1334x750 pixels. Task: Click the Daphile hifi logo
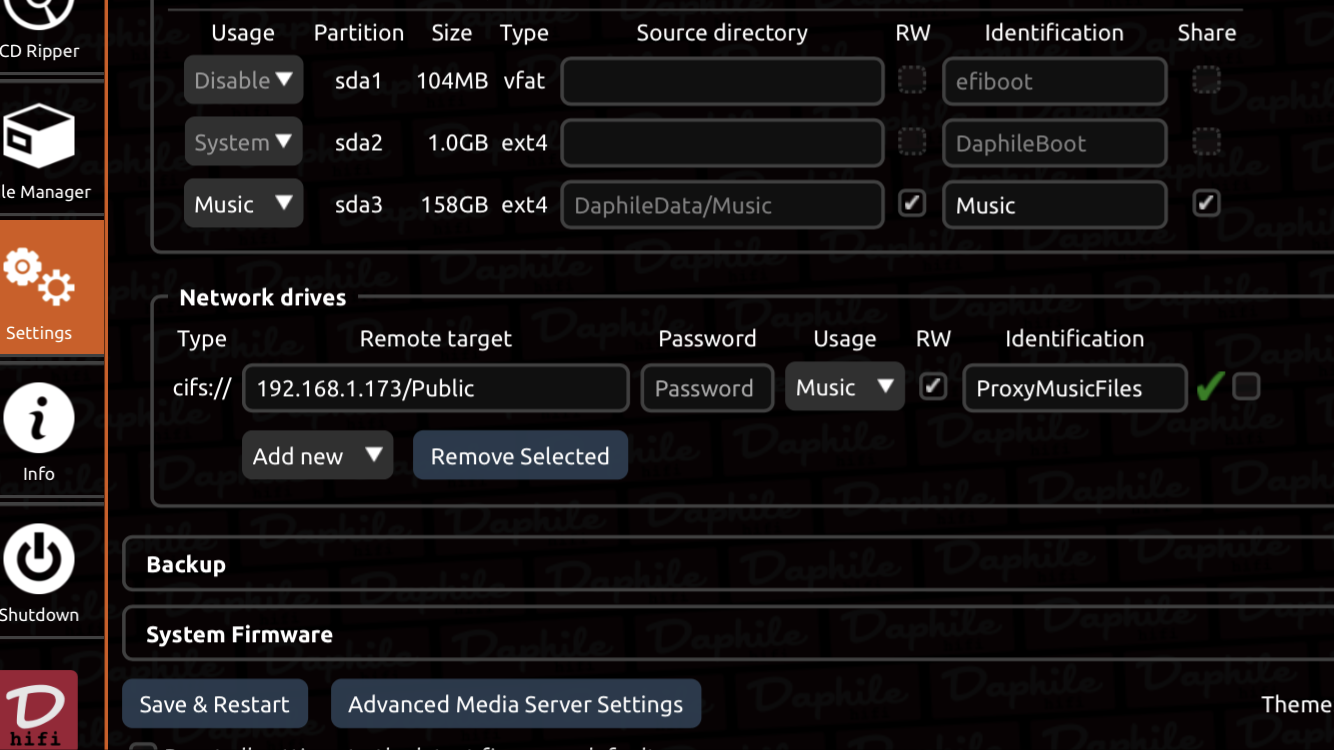[39, 709]
